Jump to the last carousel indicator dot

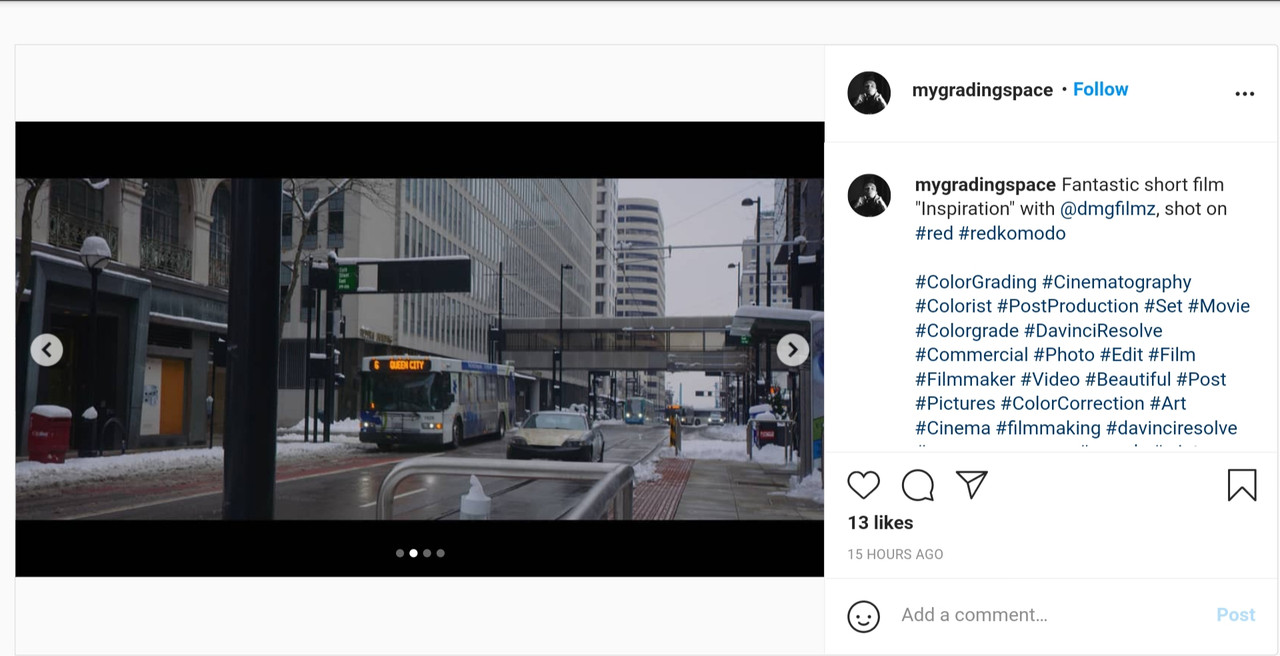(x=440, y=553)
